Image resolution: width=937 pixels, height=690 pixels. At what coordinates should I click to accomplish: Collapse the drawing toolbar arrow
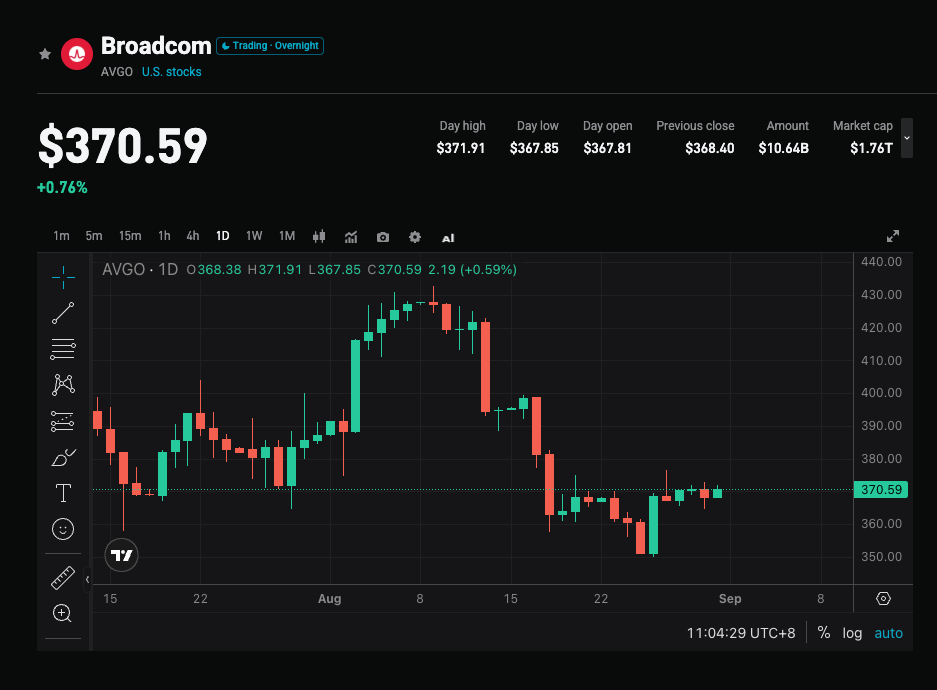click(x=87, y=579)
